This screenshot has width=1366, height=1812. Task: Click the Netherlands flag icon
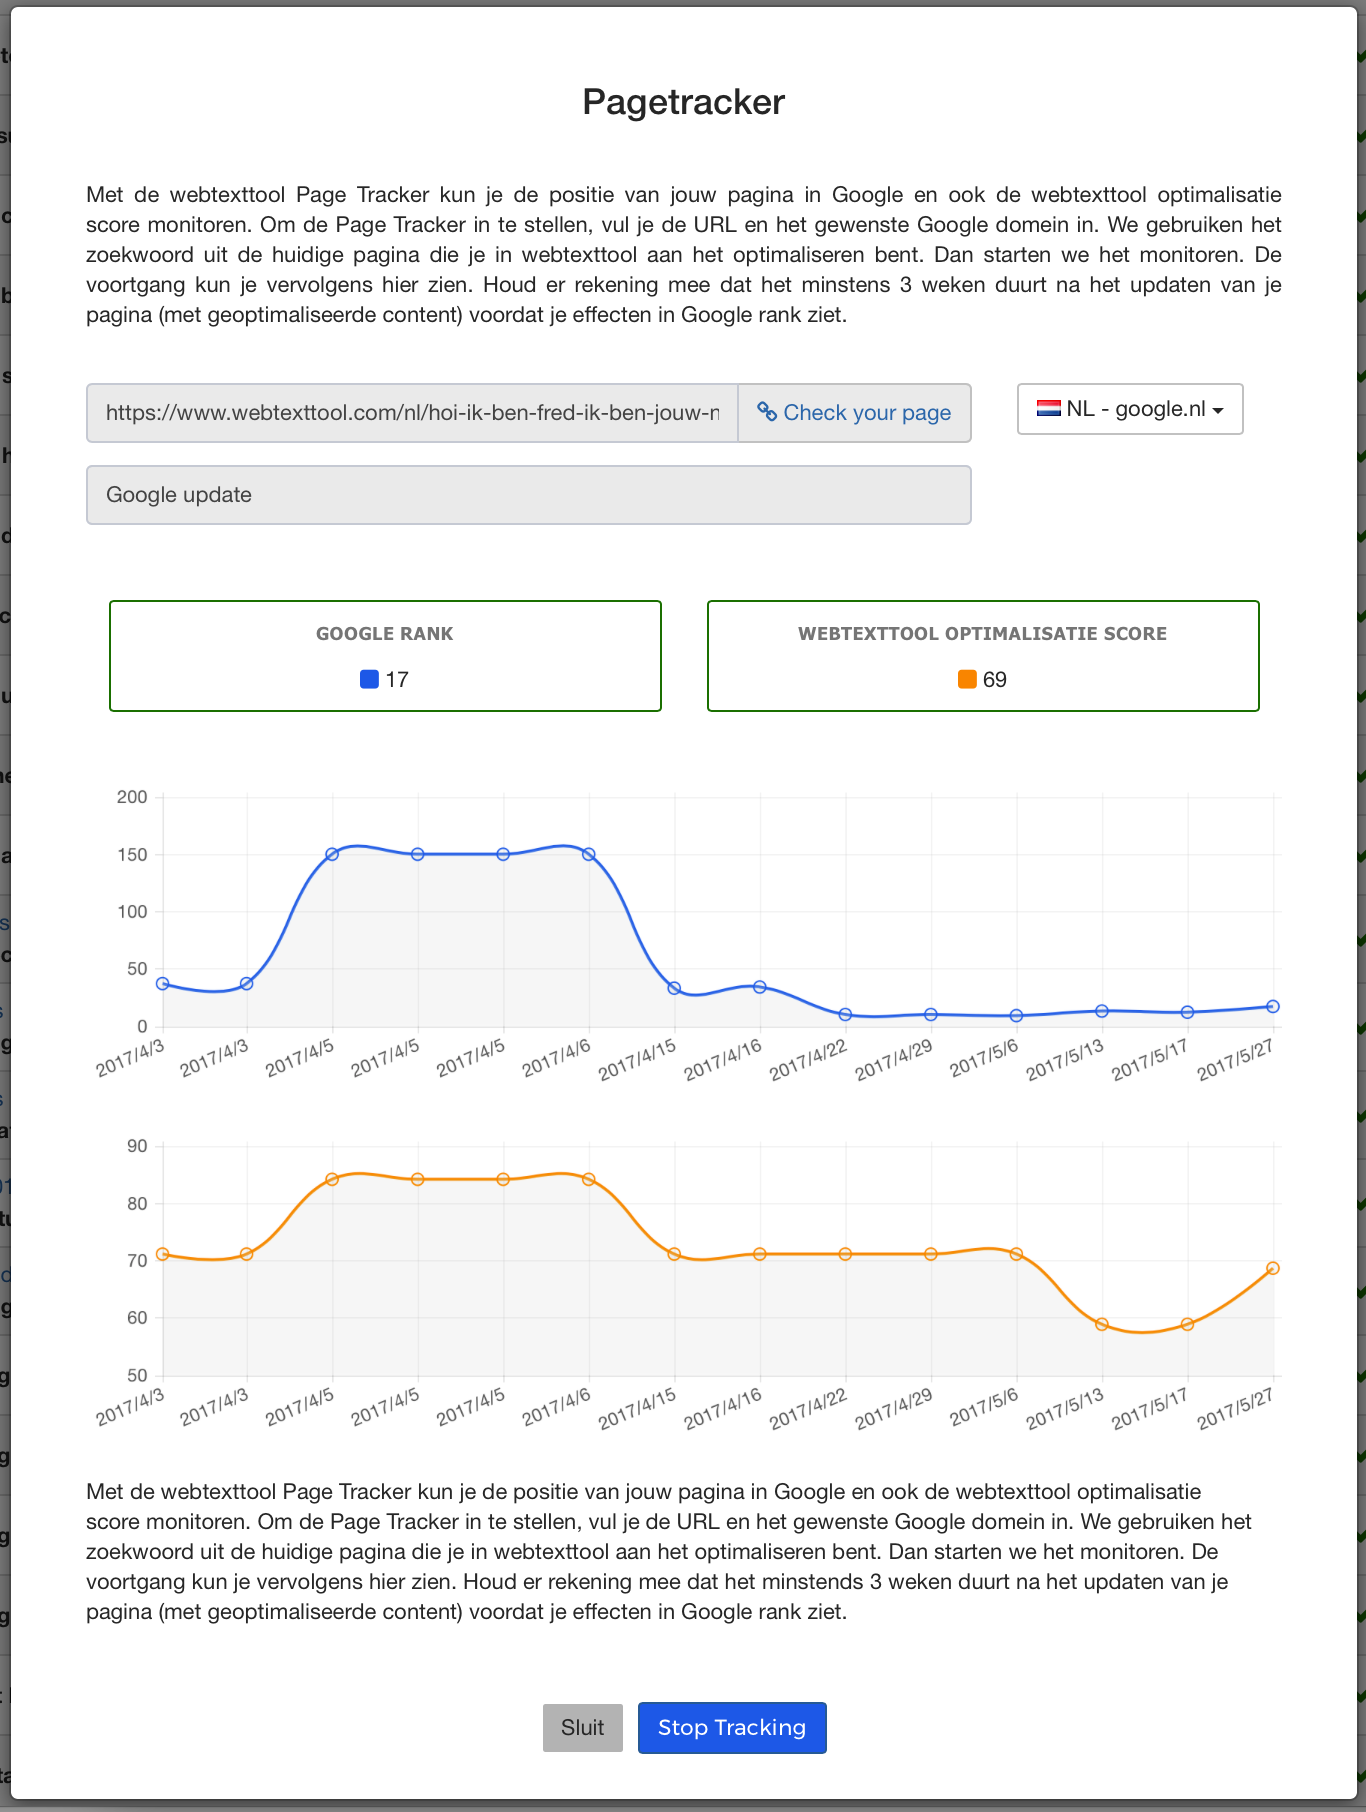point(1048,408)
